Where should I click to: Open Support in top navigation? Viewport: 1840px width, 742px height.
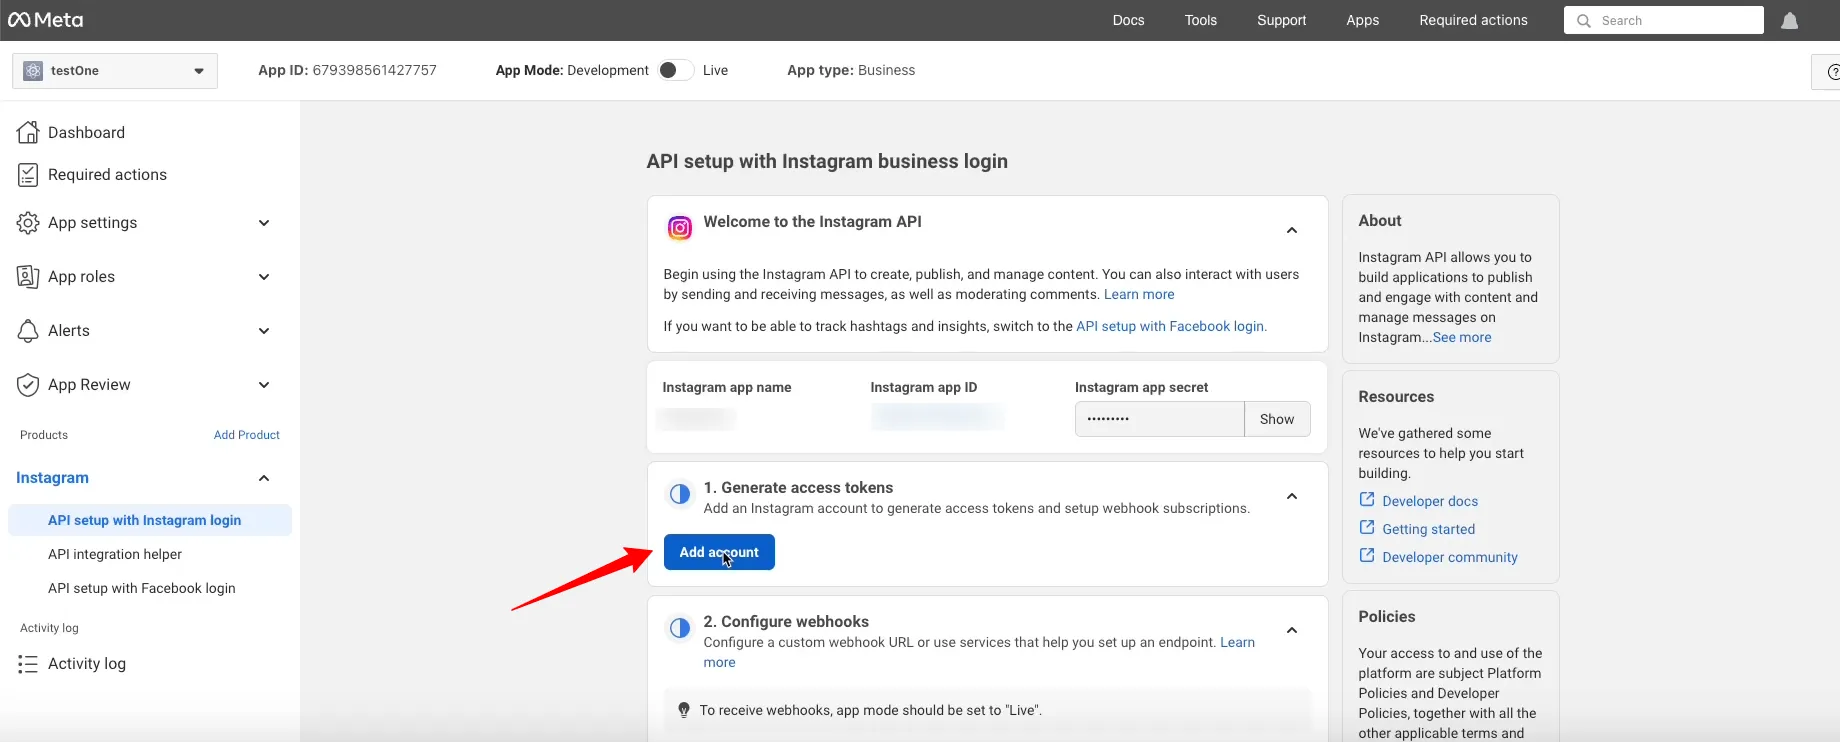tap(1281, 20)
